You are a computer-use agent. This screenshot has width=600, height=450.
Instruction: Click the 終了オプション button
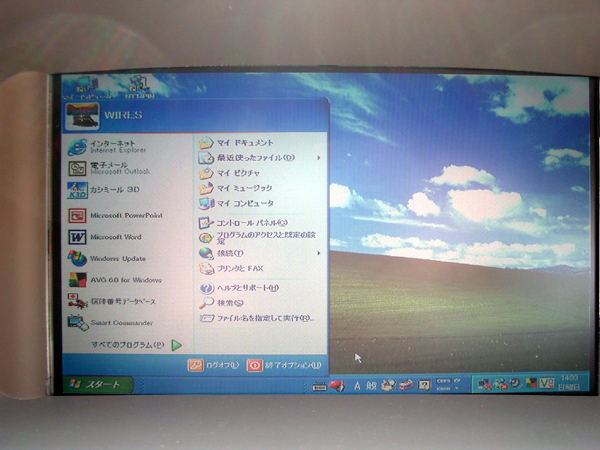click(284, 365)
